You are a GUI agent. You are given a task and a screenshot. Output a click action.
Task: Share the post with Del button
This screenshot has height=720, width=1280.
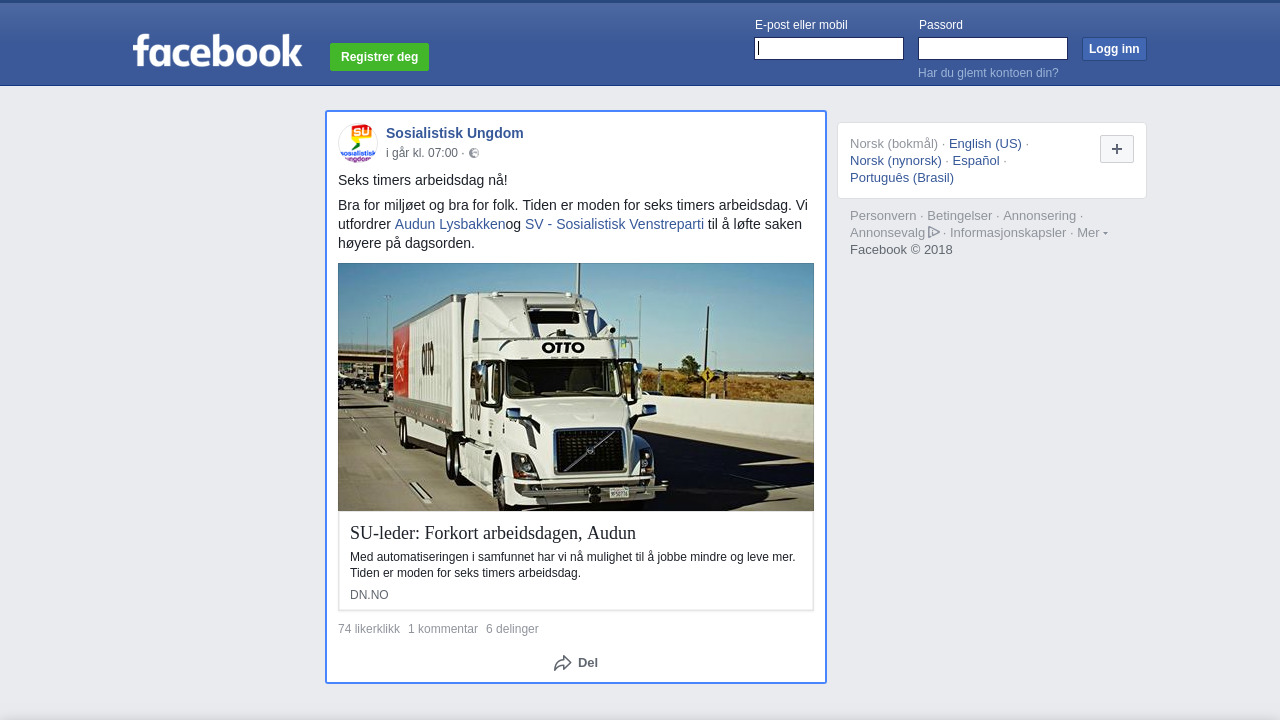tap(576, 663)
